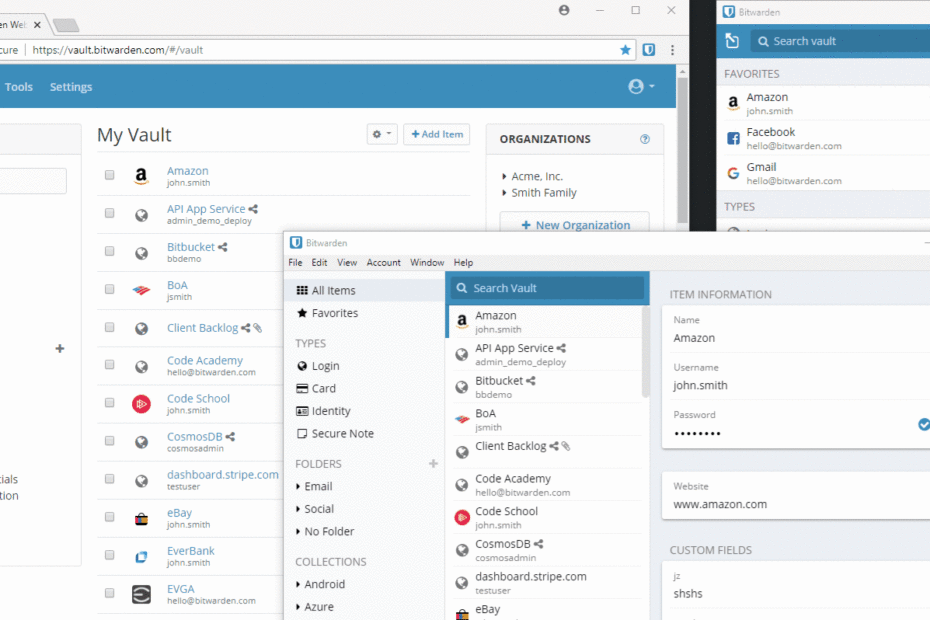Click the Search Vault field in desktop app

click(548, 288)
